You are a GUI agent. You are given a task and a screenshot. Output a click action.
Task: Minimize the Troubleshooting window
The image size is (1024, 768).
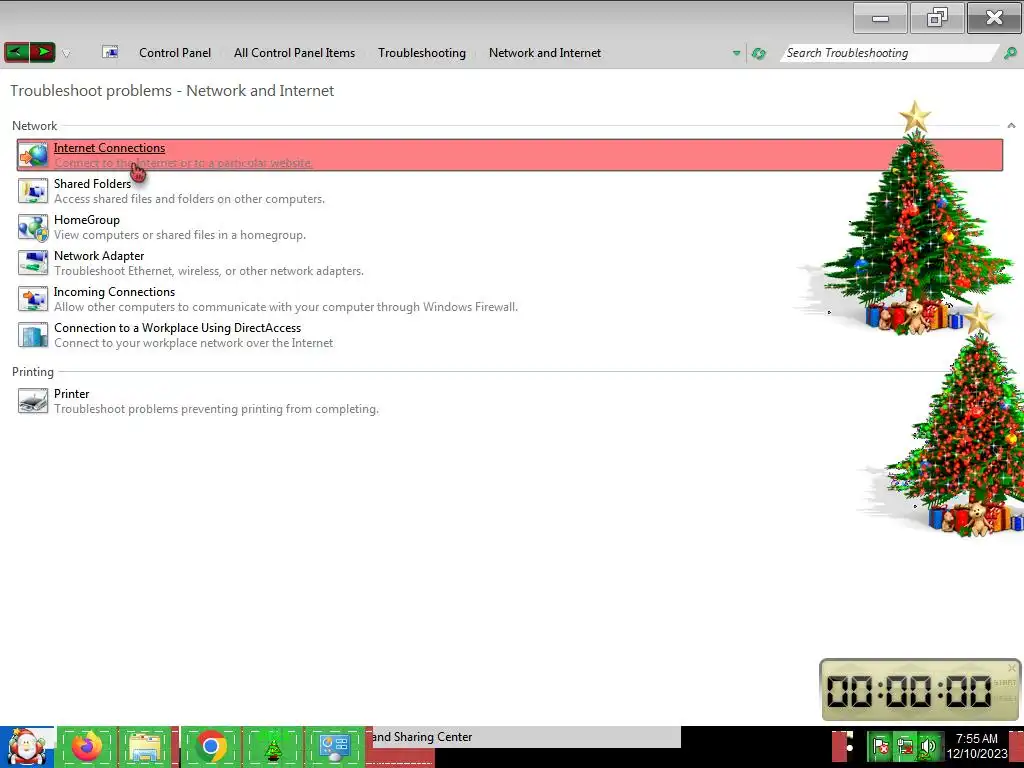[x=880, y=18]
